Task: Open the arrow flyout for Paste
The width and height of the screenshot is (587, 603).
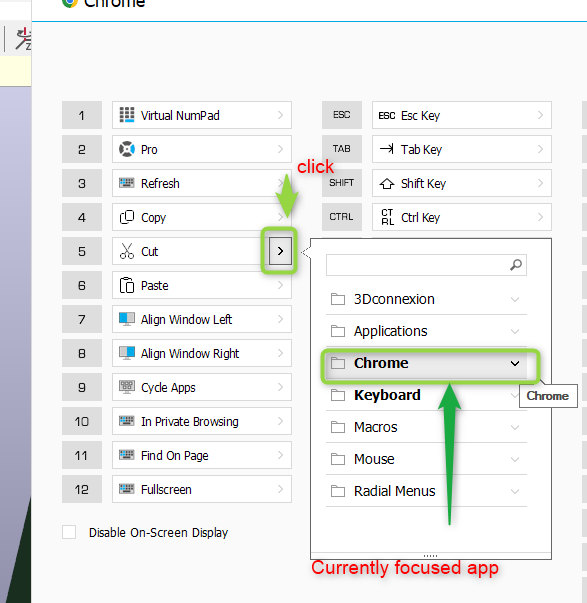Action: click(280, 285)
